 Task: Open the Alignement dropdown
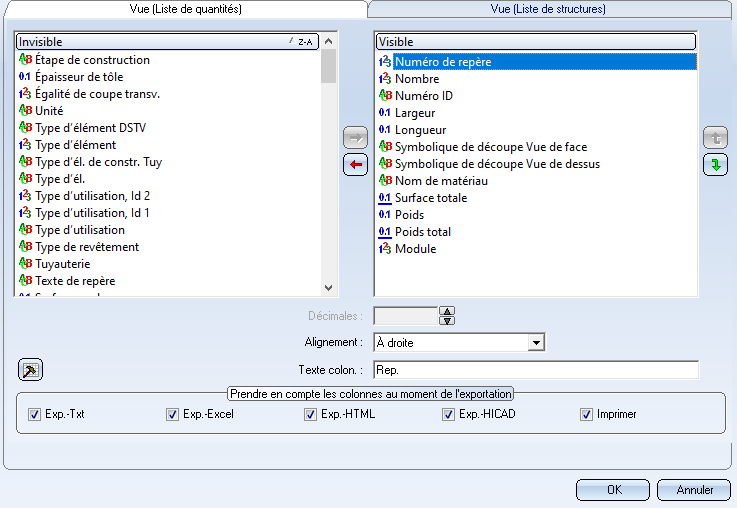[x=536, y=343]
